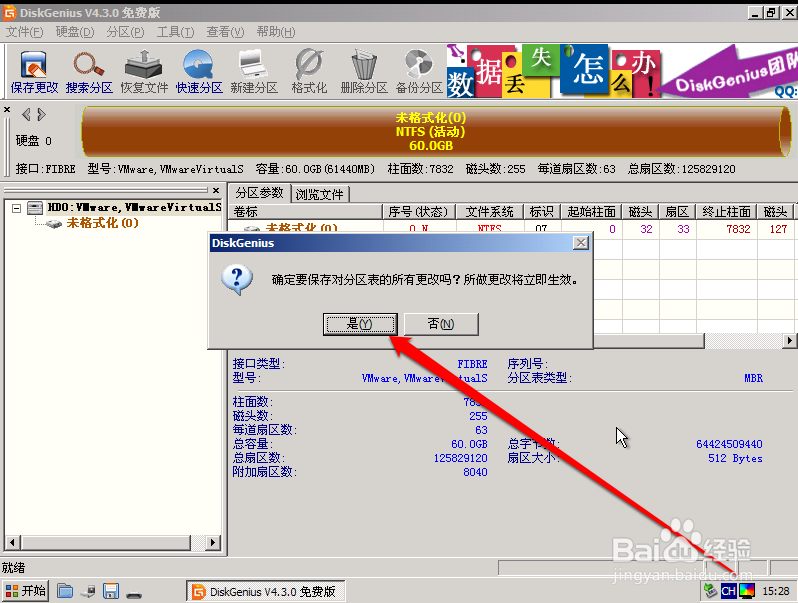Open the 文件(F) menu
Screen dimensions: 798x603
click(x=24, y=32)
